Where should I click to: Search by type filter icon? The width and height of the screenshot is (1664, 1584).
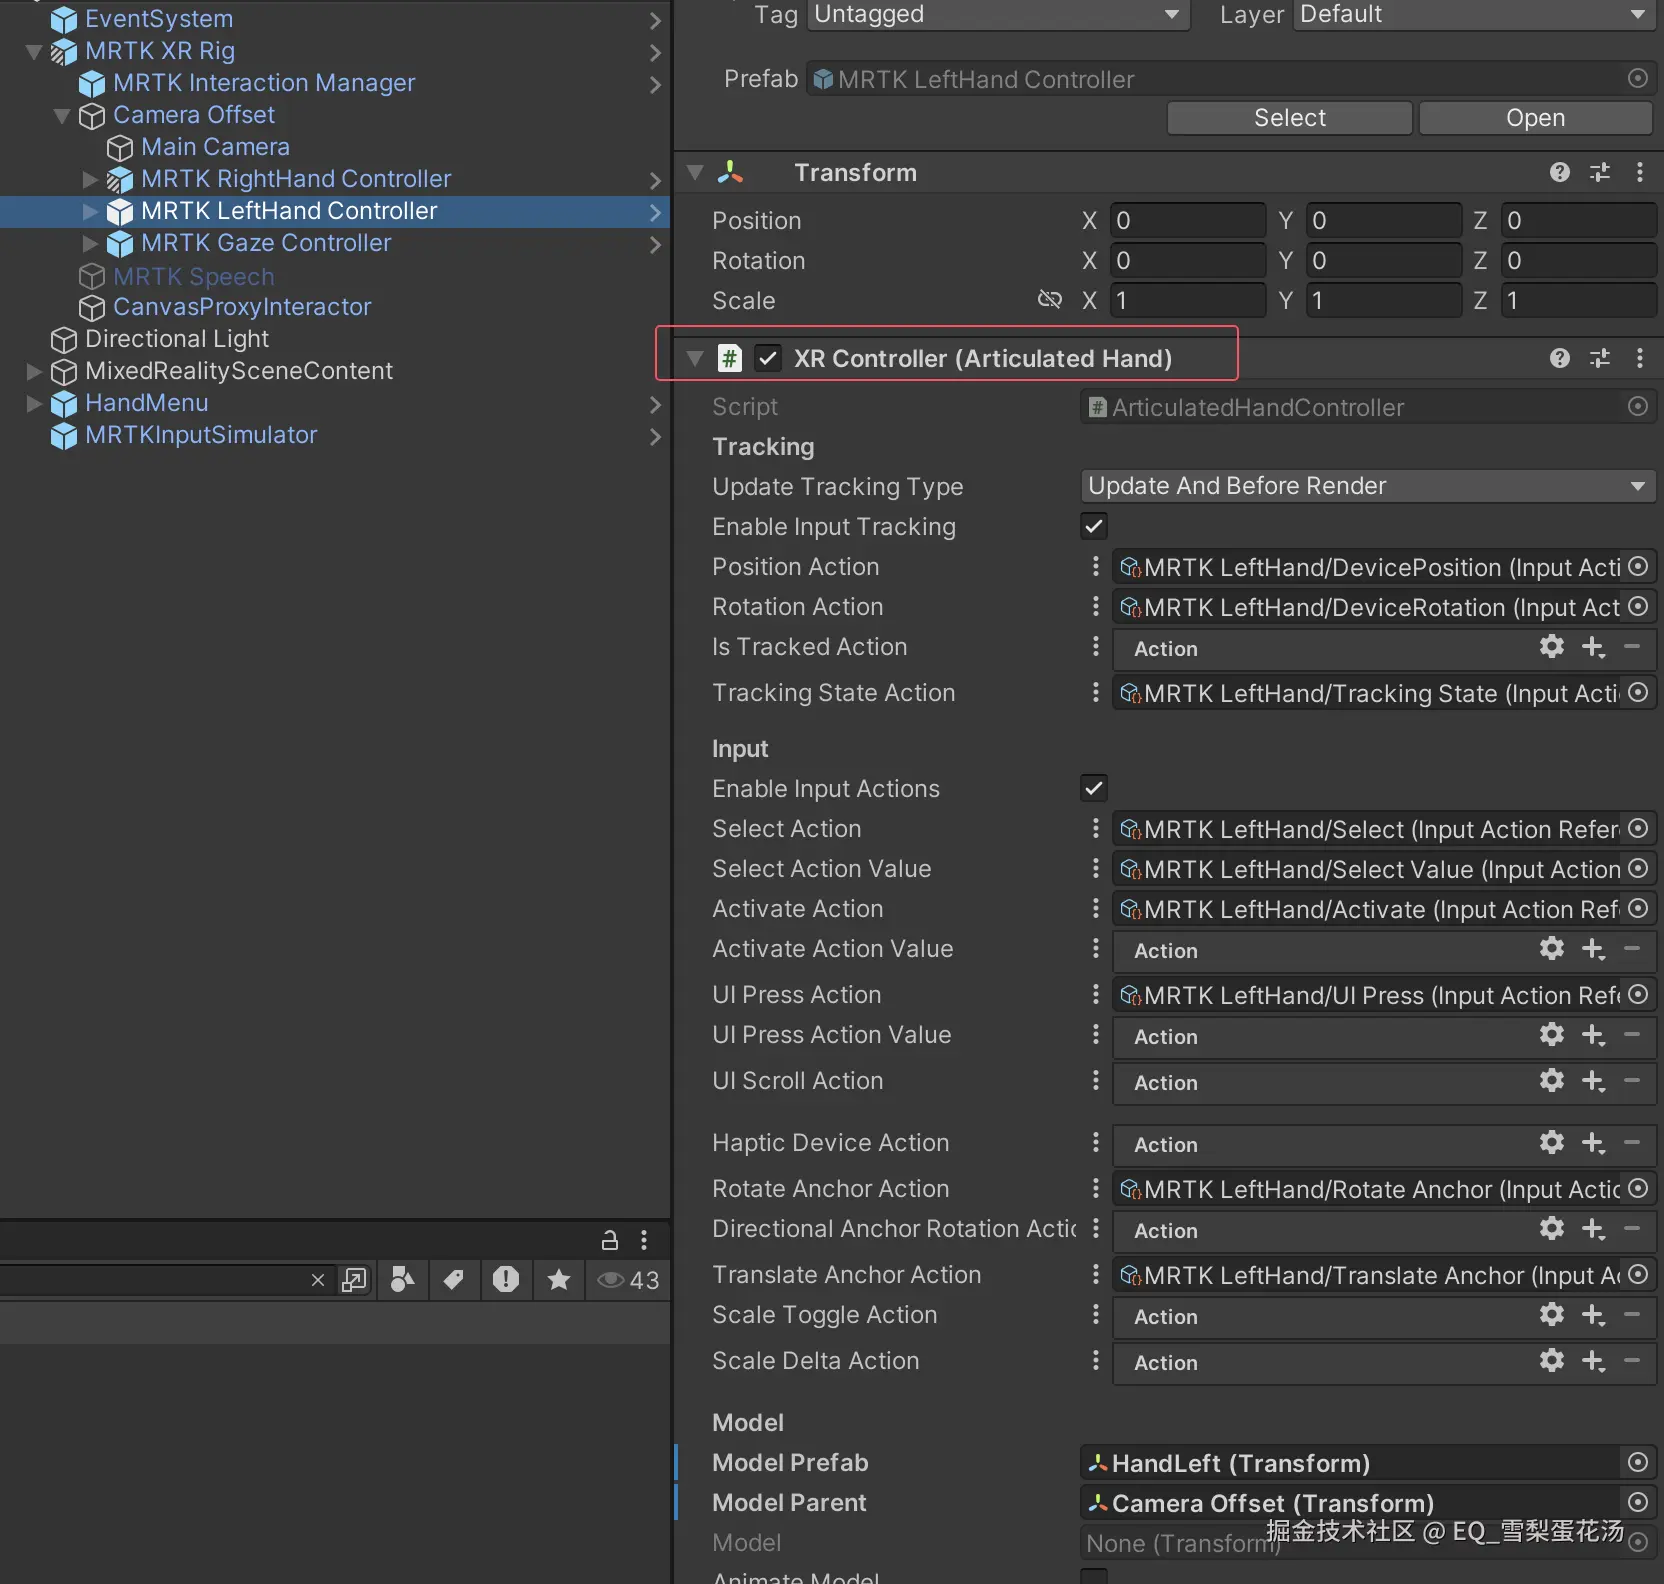[402, 1280]
